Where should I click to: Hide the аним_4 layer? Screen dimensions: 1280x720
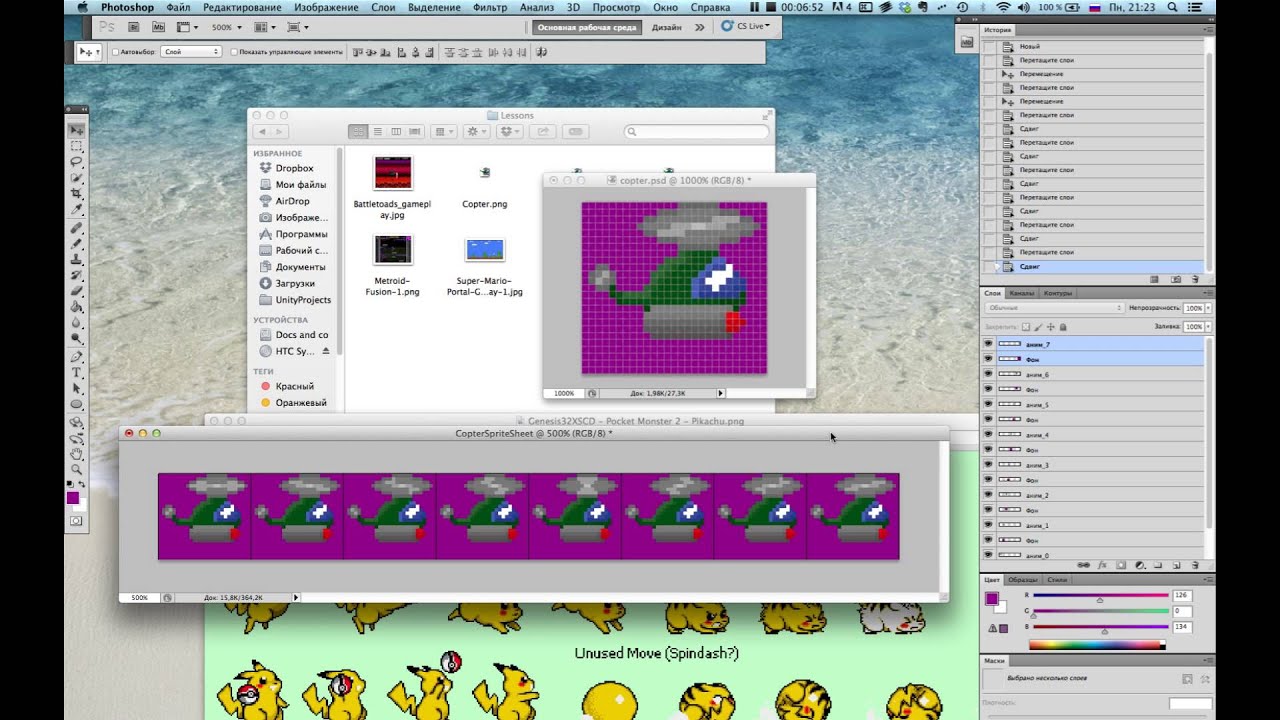pos(988,435)
